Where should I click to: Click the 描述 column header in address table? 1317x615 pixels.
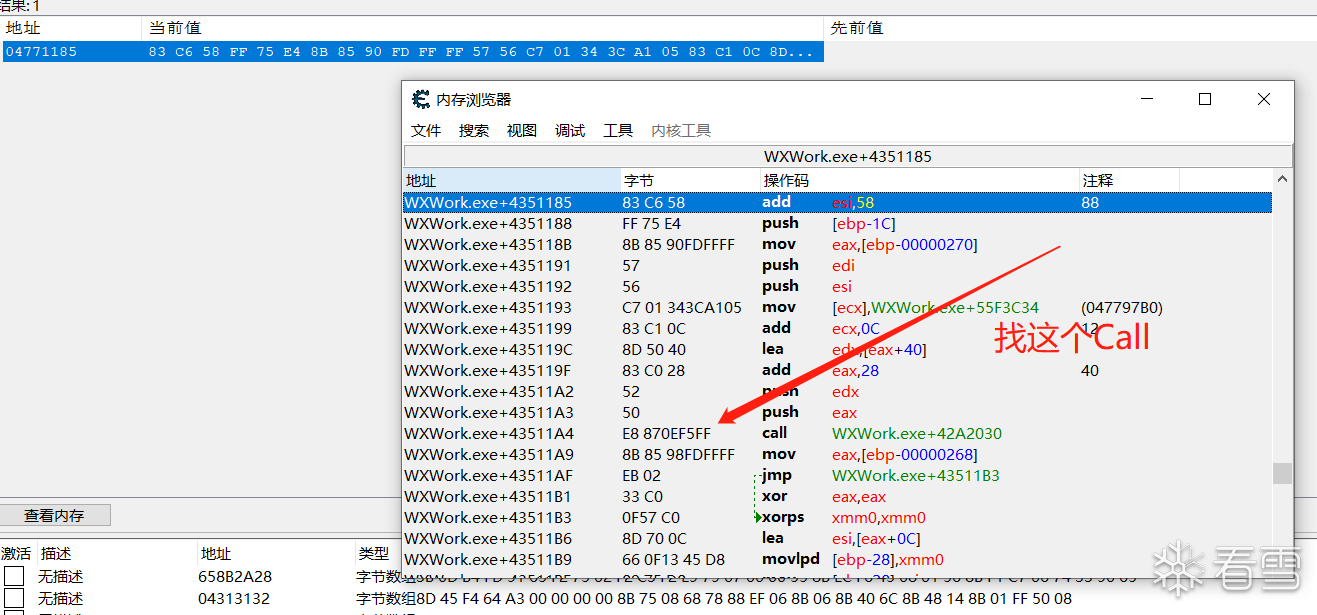(115, 553)
